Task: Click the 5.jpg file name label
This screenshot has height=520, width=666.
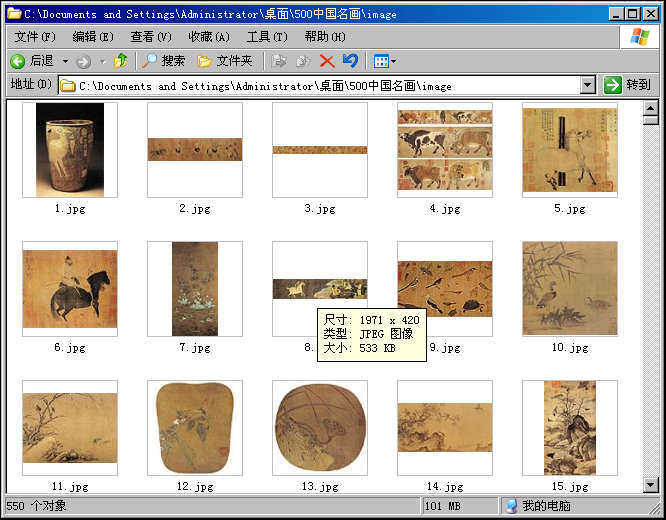Action: tap(570, 209)
